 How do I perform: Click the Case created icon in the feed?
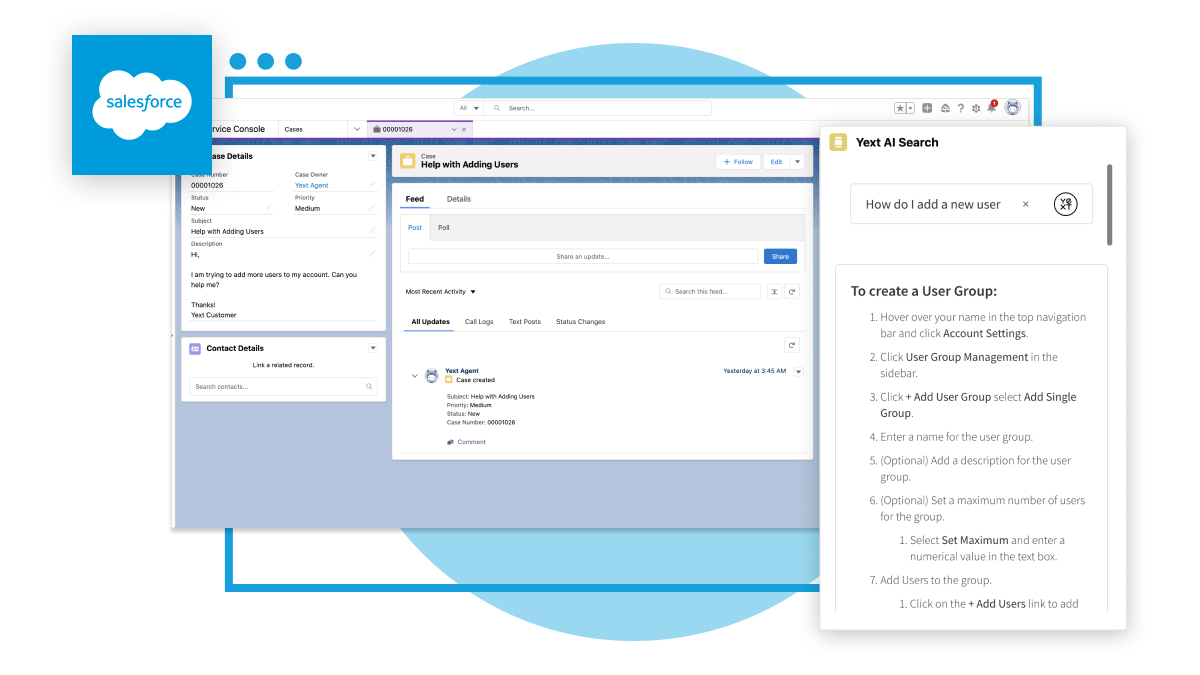449,380
